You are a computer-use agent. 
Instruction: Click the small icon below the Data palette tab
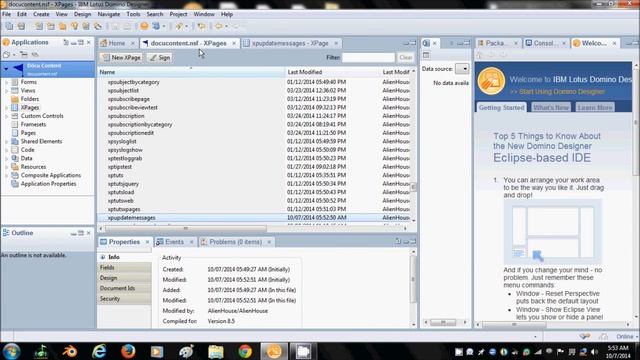pos(426,55)
